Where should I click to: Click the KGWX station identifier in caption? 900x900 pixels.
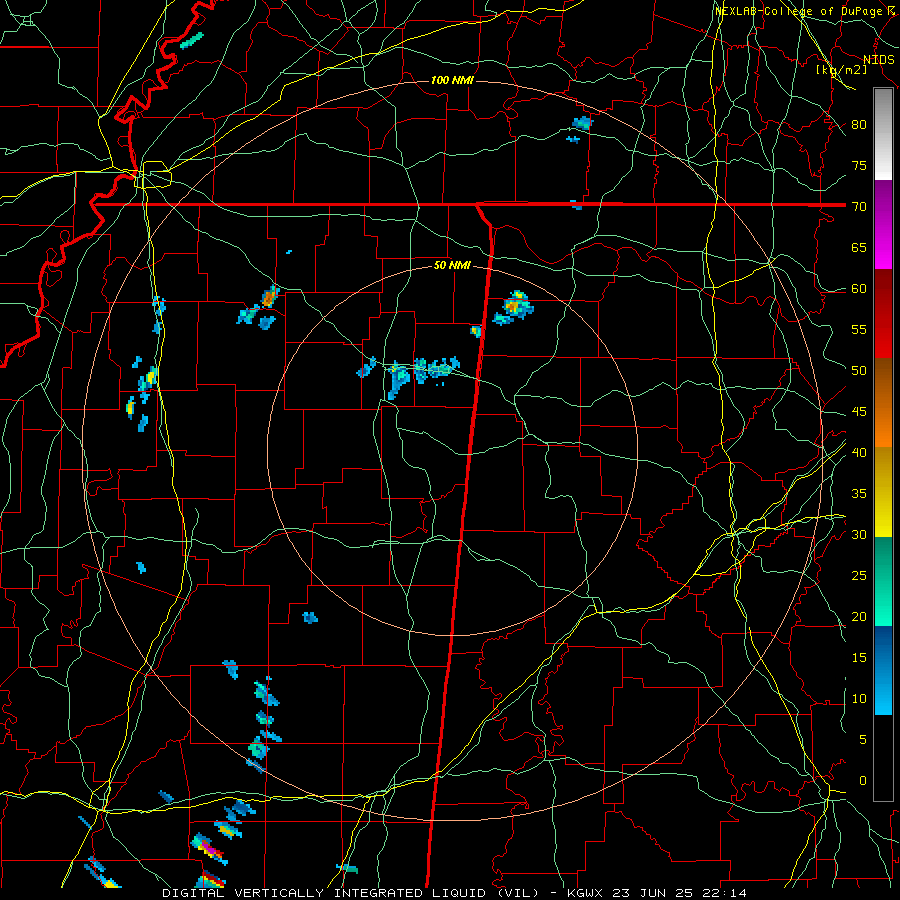pyautogui.click(x=586, y=893)
